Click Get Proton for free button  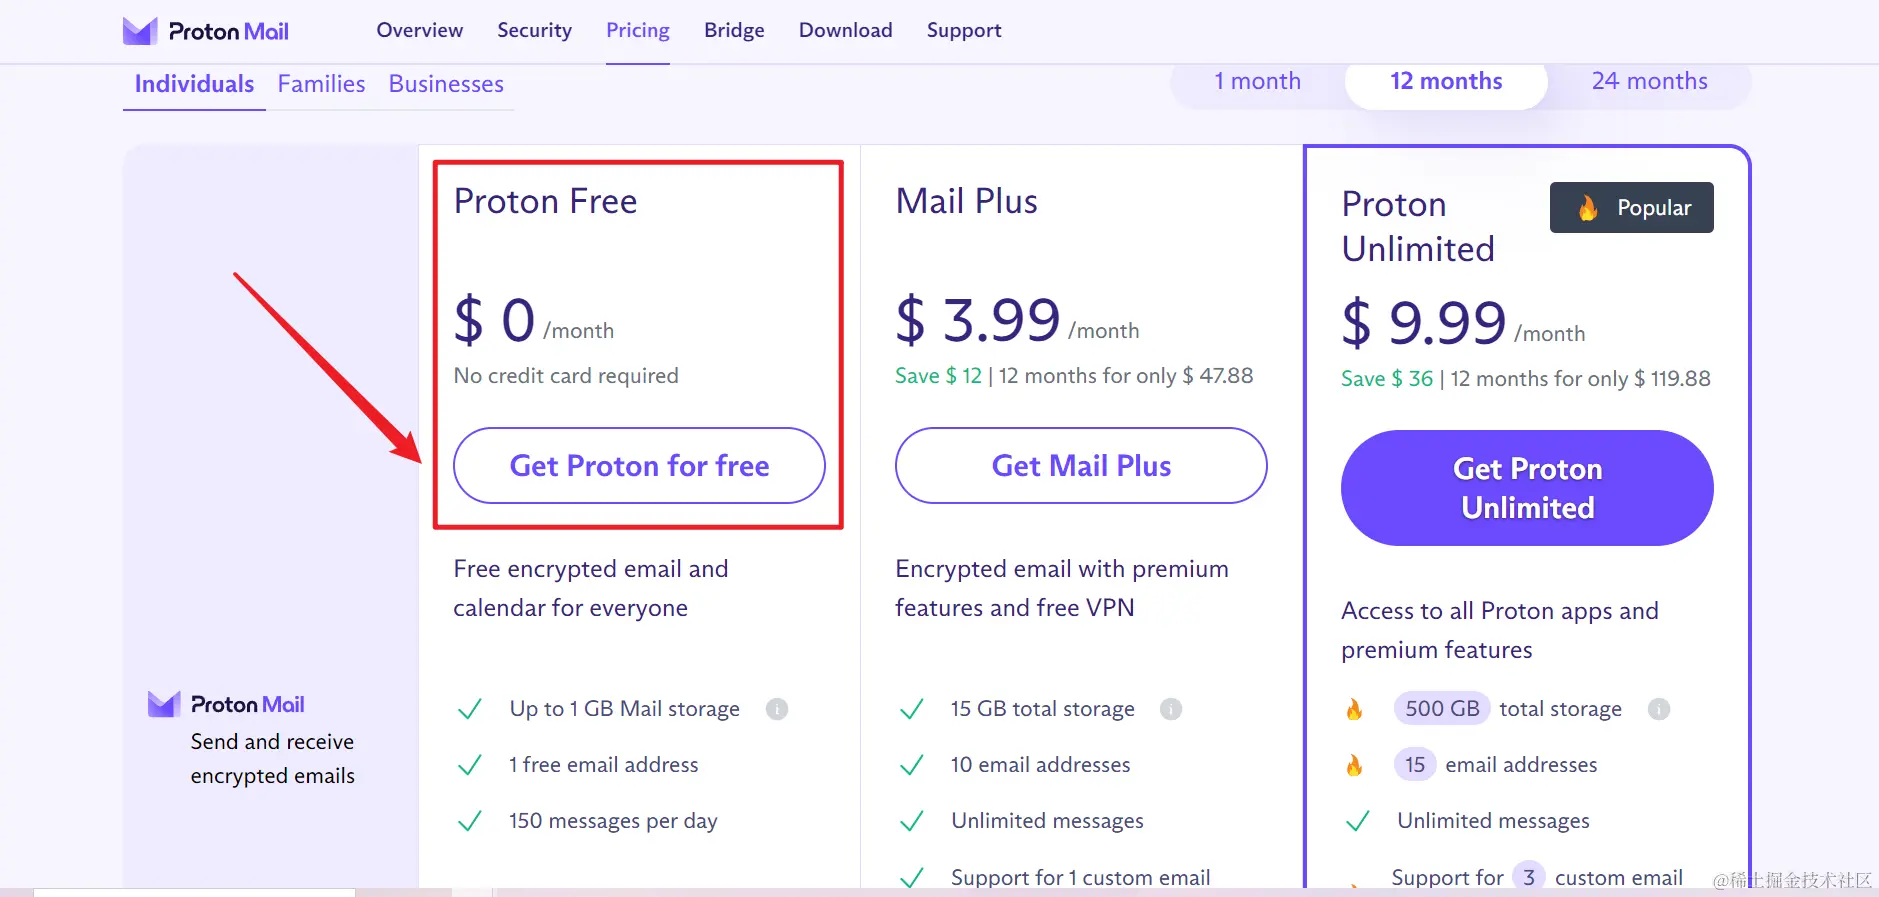[x=639, y=466]
